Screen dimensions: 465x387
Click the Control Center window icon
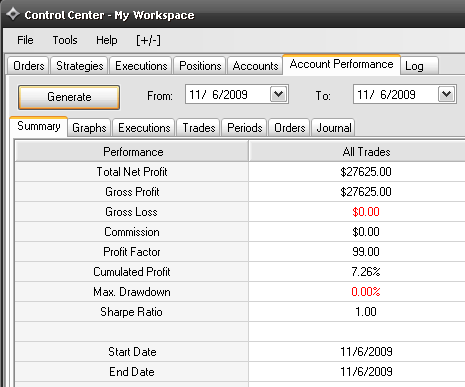click(x=13, y=14)
